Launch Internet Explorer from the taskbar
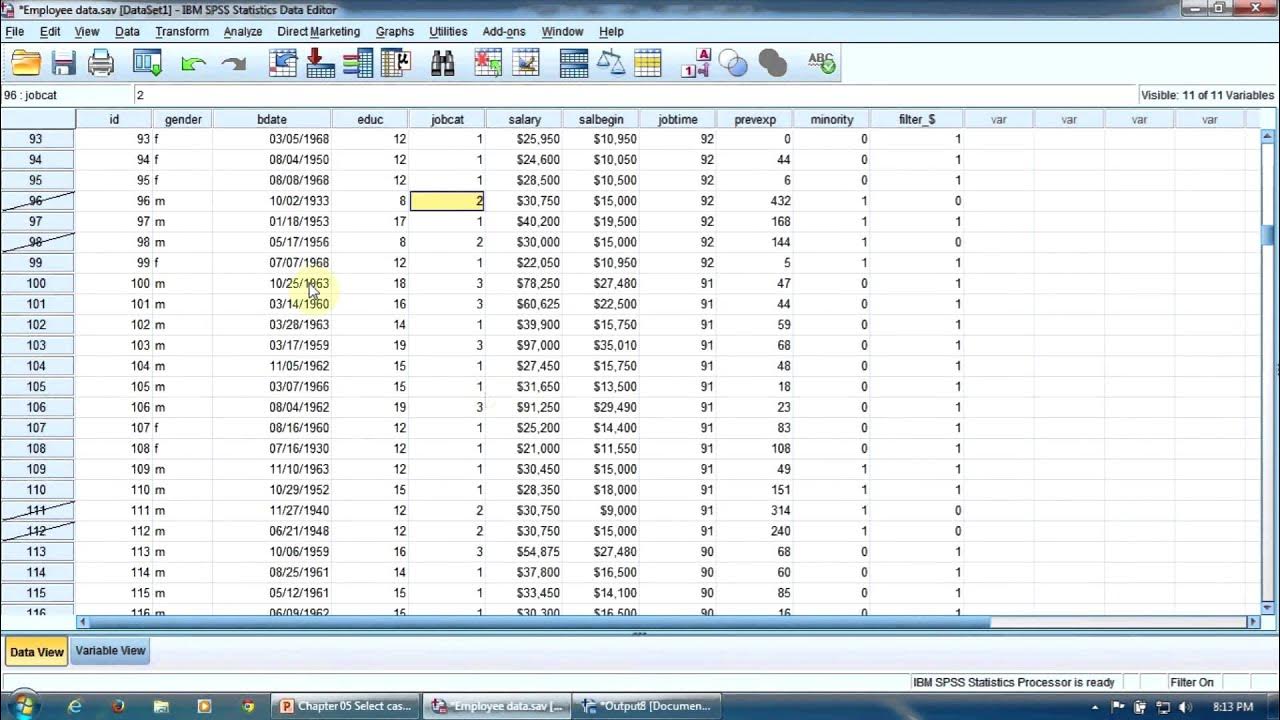 (75, 706)
